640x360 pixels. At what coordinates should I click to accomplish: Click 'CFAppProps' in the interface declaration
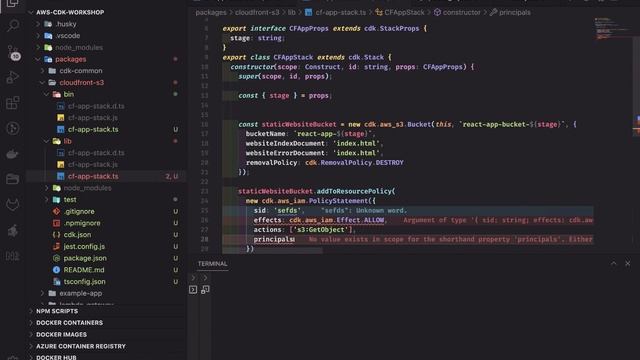pyautogui.click(x=309, y=29)
